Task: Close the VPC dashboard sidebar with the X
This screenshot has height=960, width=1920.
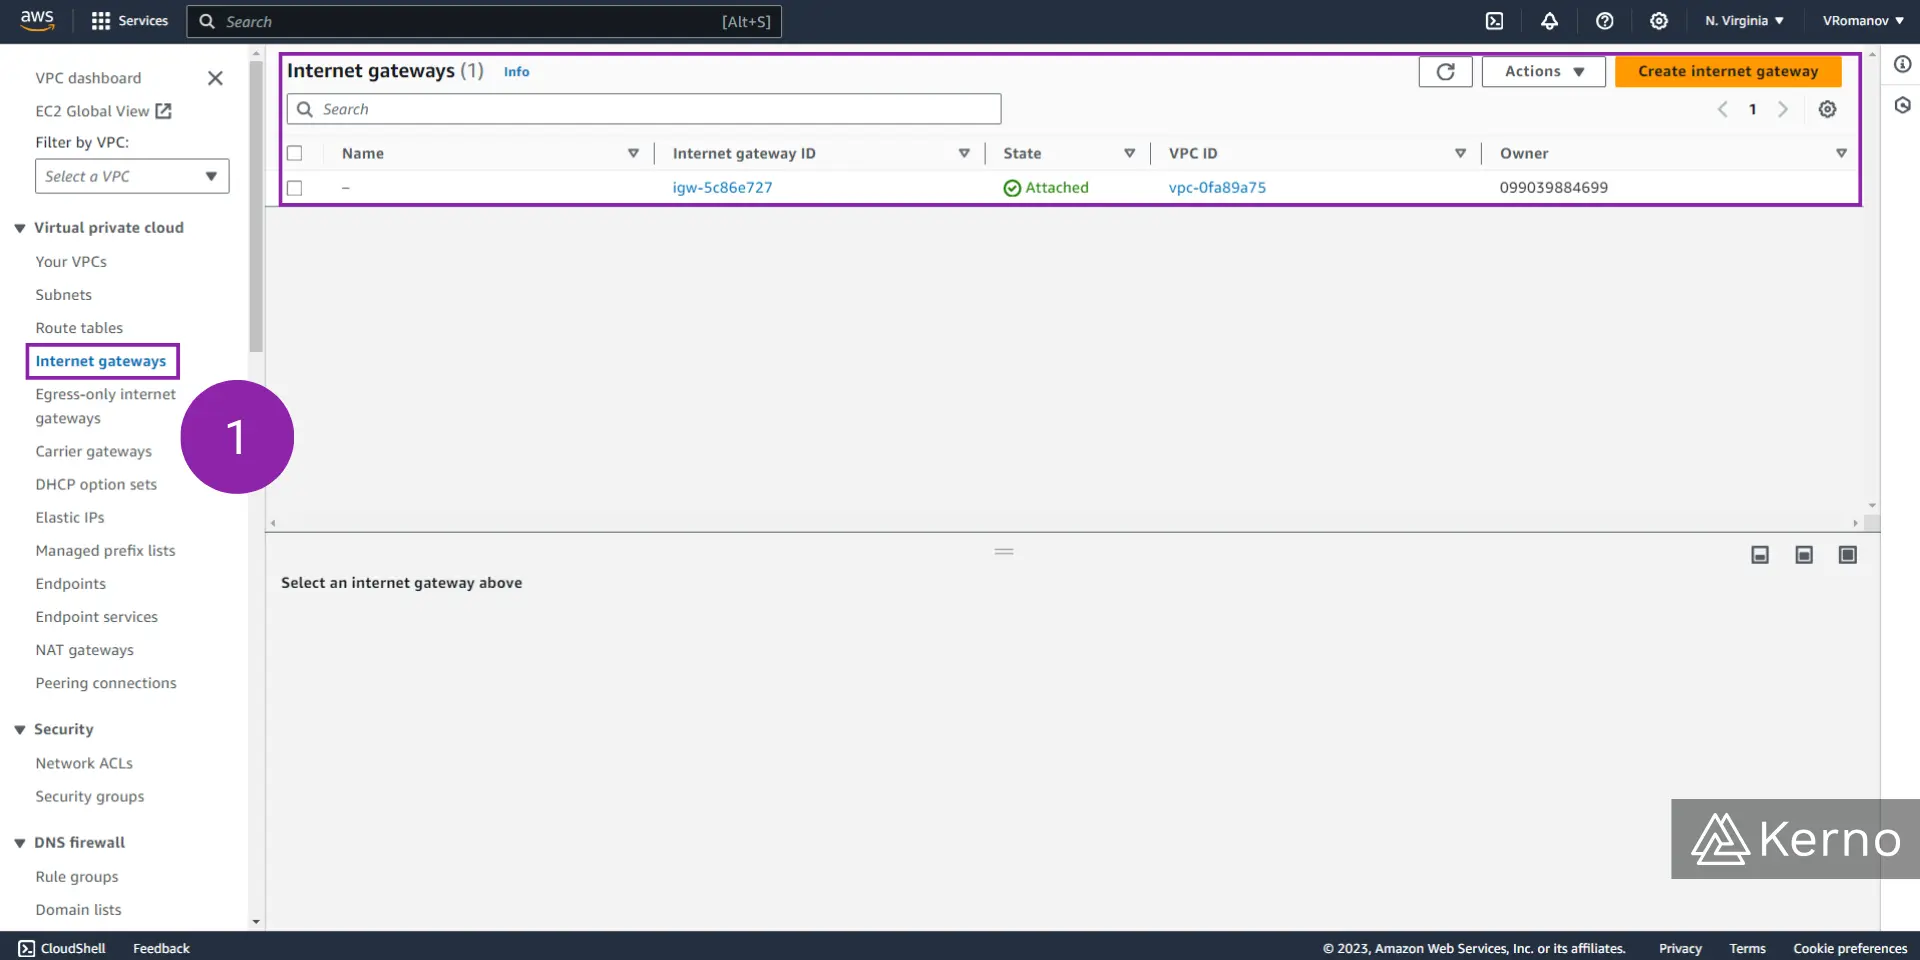Action: click(215, 78)
